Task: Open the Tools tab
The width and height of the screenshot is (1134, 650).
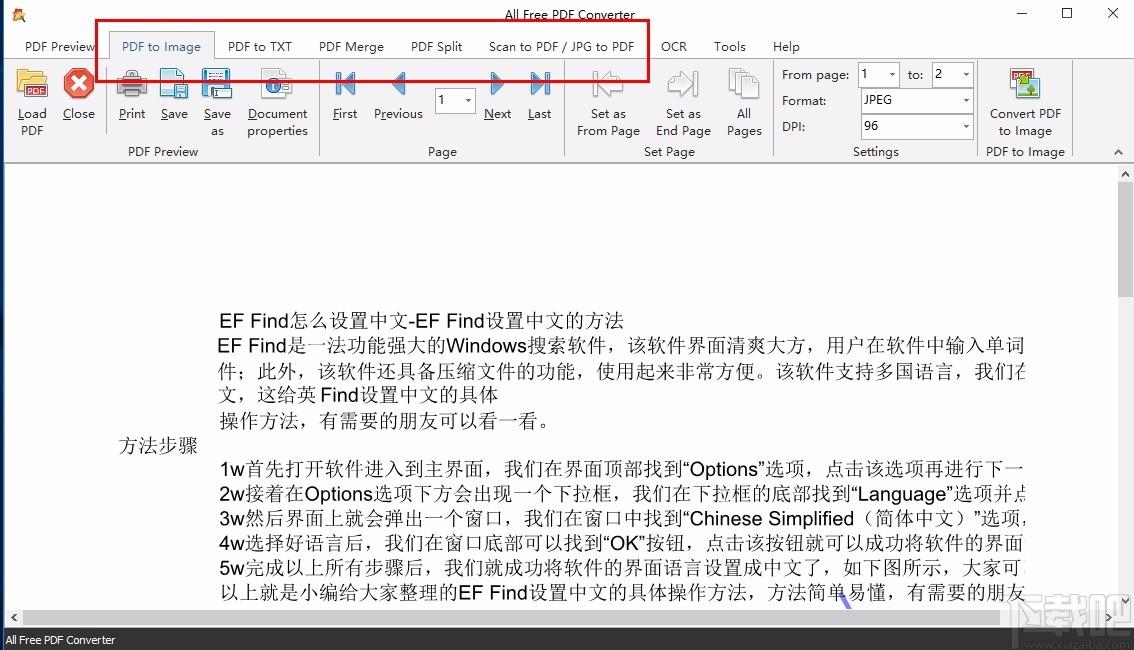Action: tap(729, 46)
